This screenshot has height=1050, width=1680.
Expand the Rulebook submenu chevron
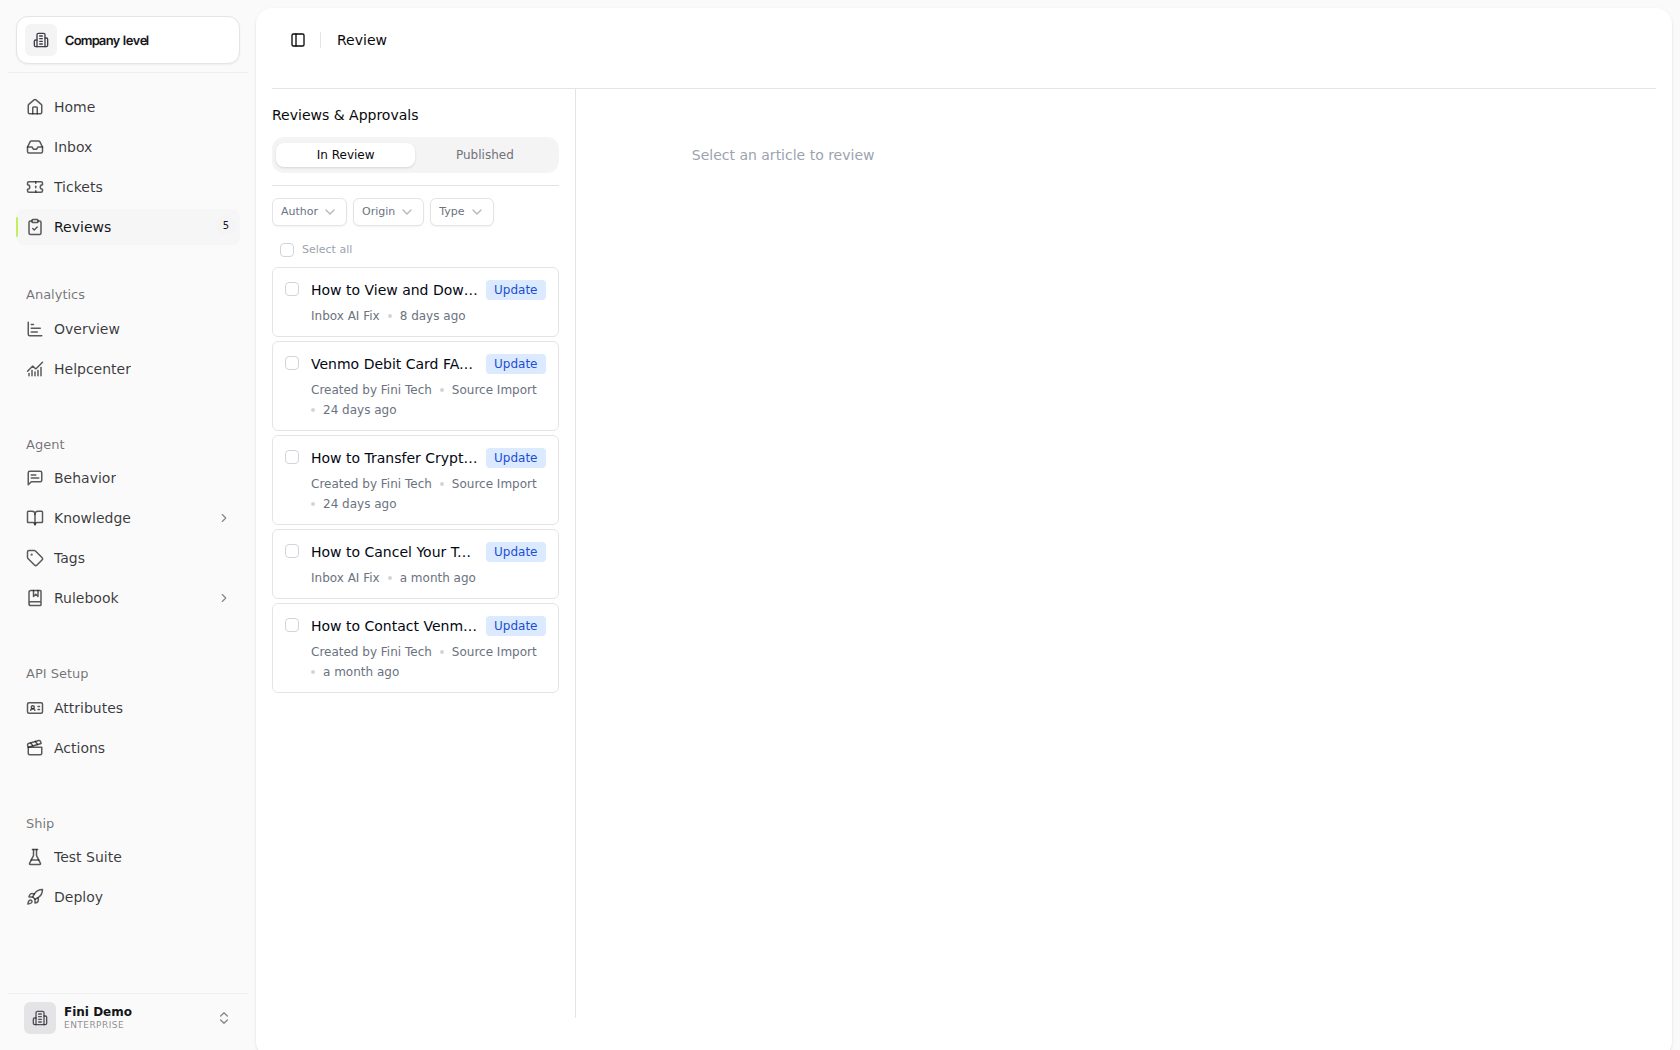tap(224, 598)
